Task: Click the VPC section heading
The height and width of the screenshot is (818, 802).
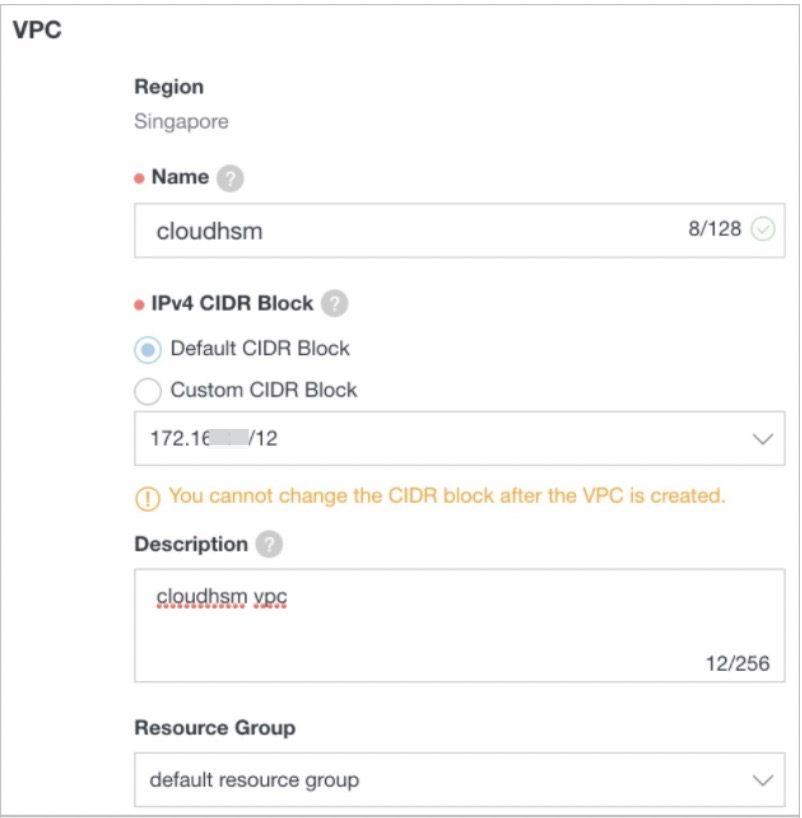Action: pyautogui.click(x=37, y=30)
